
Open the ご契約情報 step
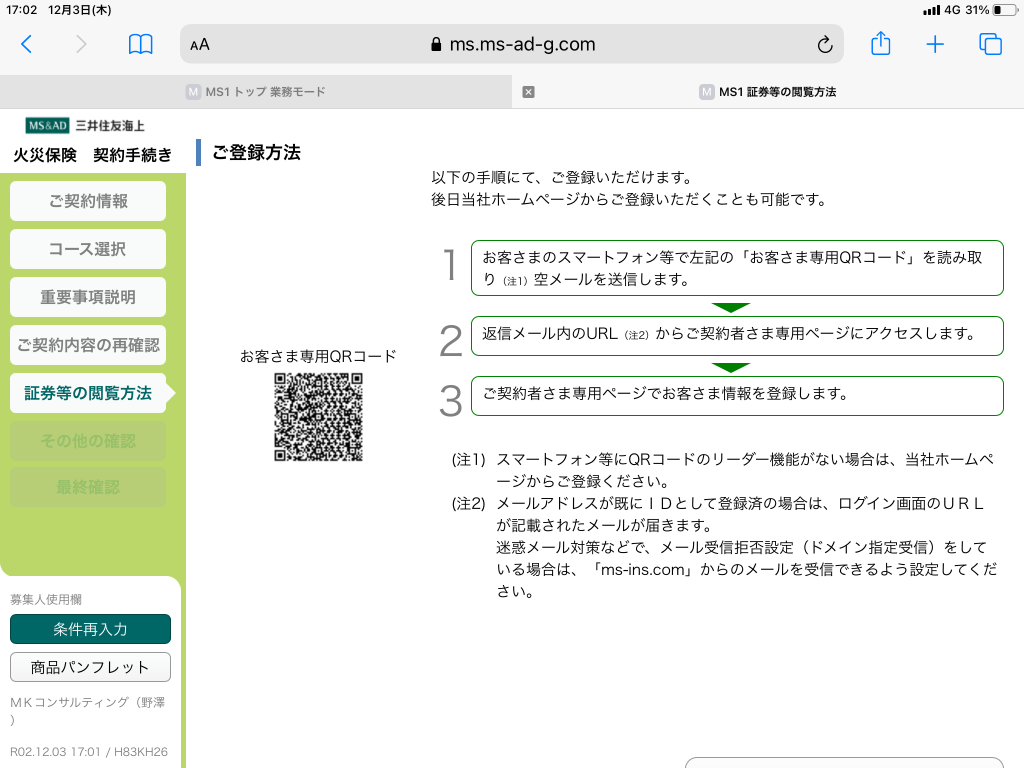88,201
